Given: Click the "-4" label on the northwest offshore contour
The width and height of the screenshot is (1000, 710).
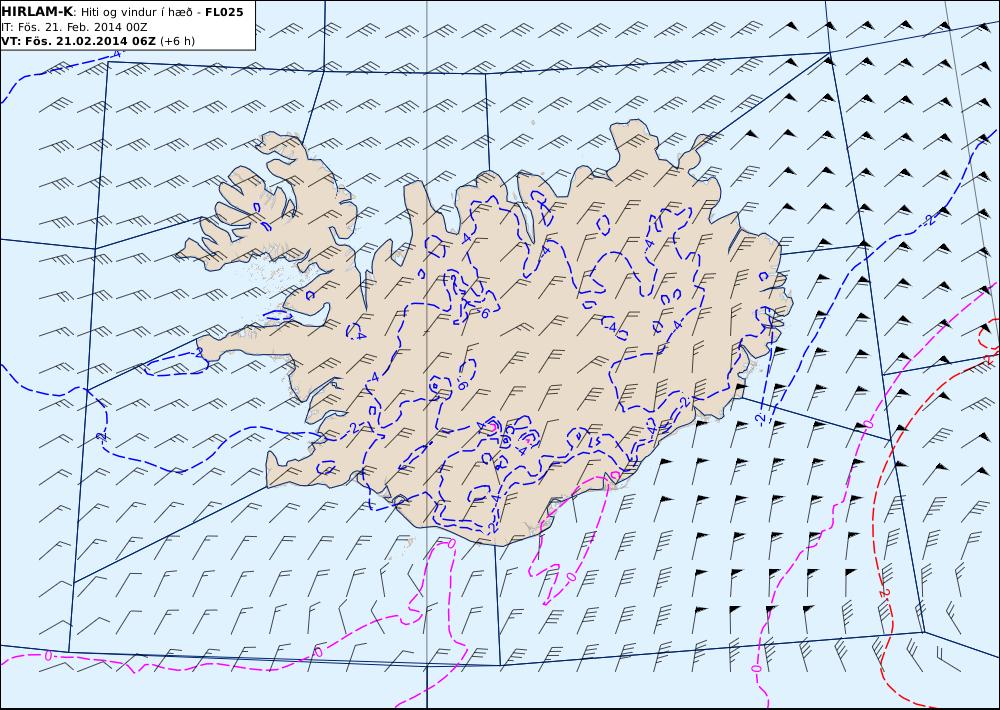Looking at the screenshot, I should 115,54.
